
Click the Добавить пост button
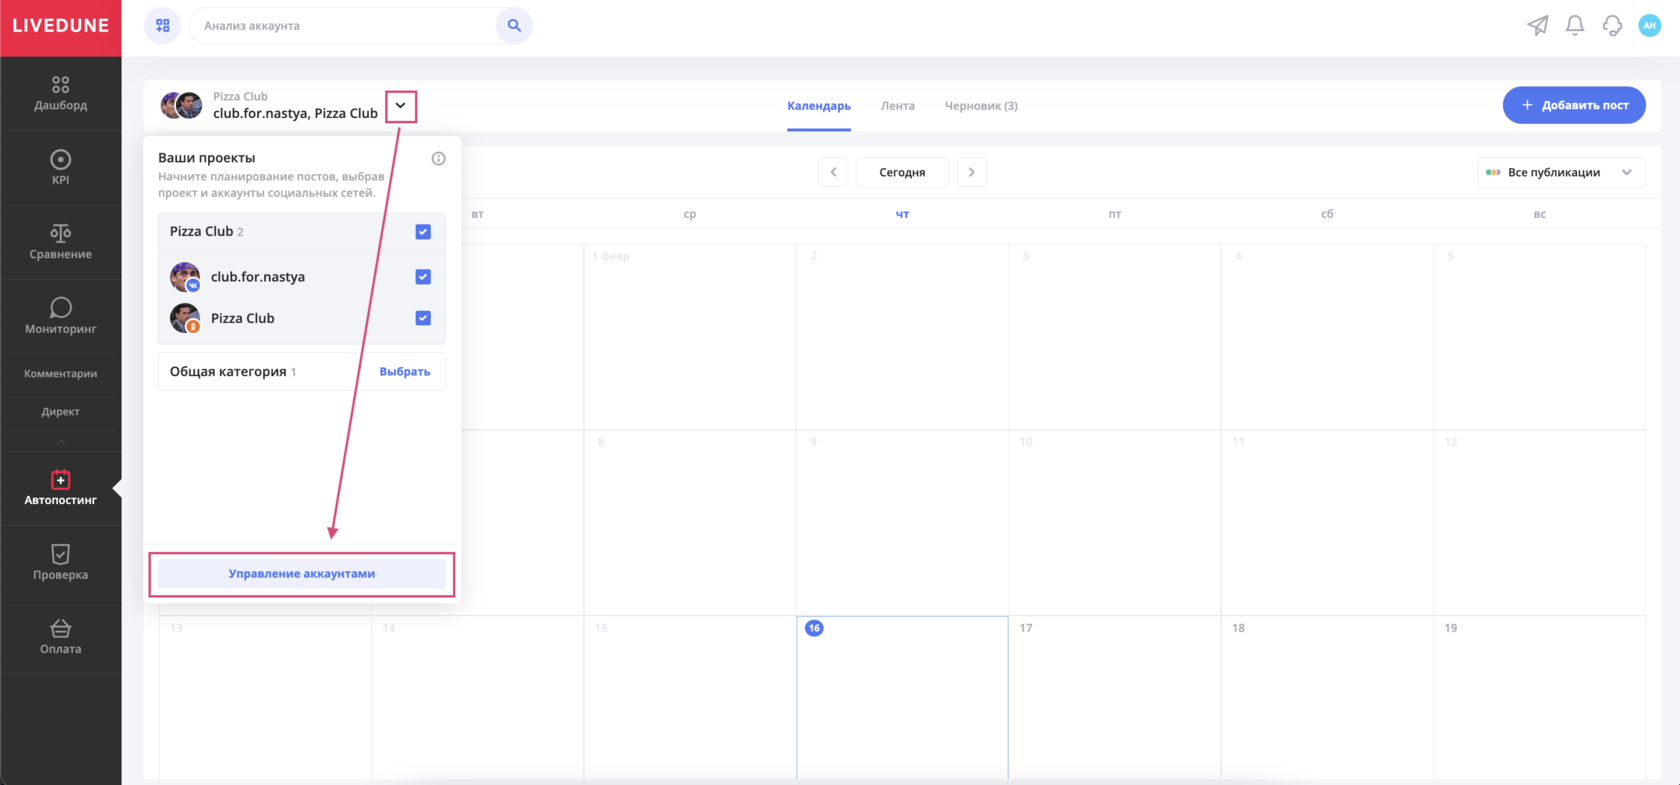point(1573,105)
